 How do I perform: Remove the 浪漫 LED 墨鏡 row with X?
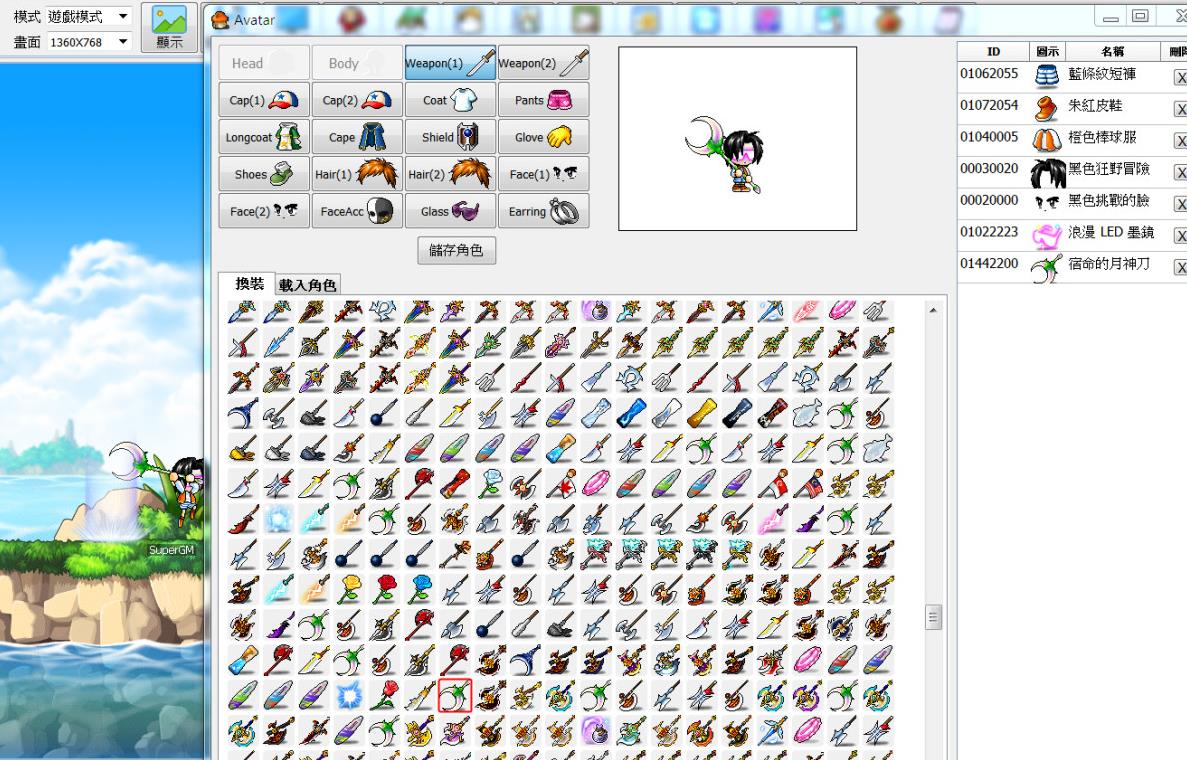[1179, 235]
